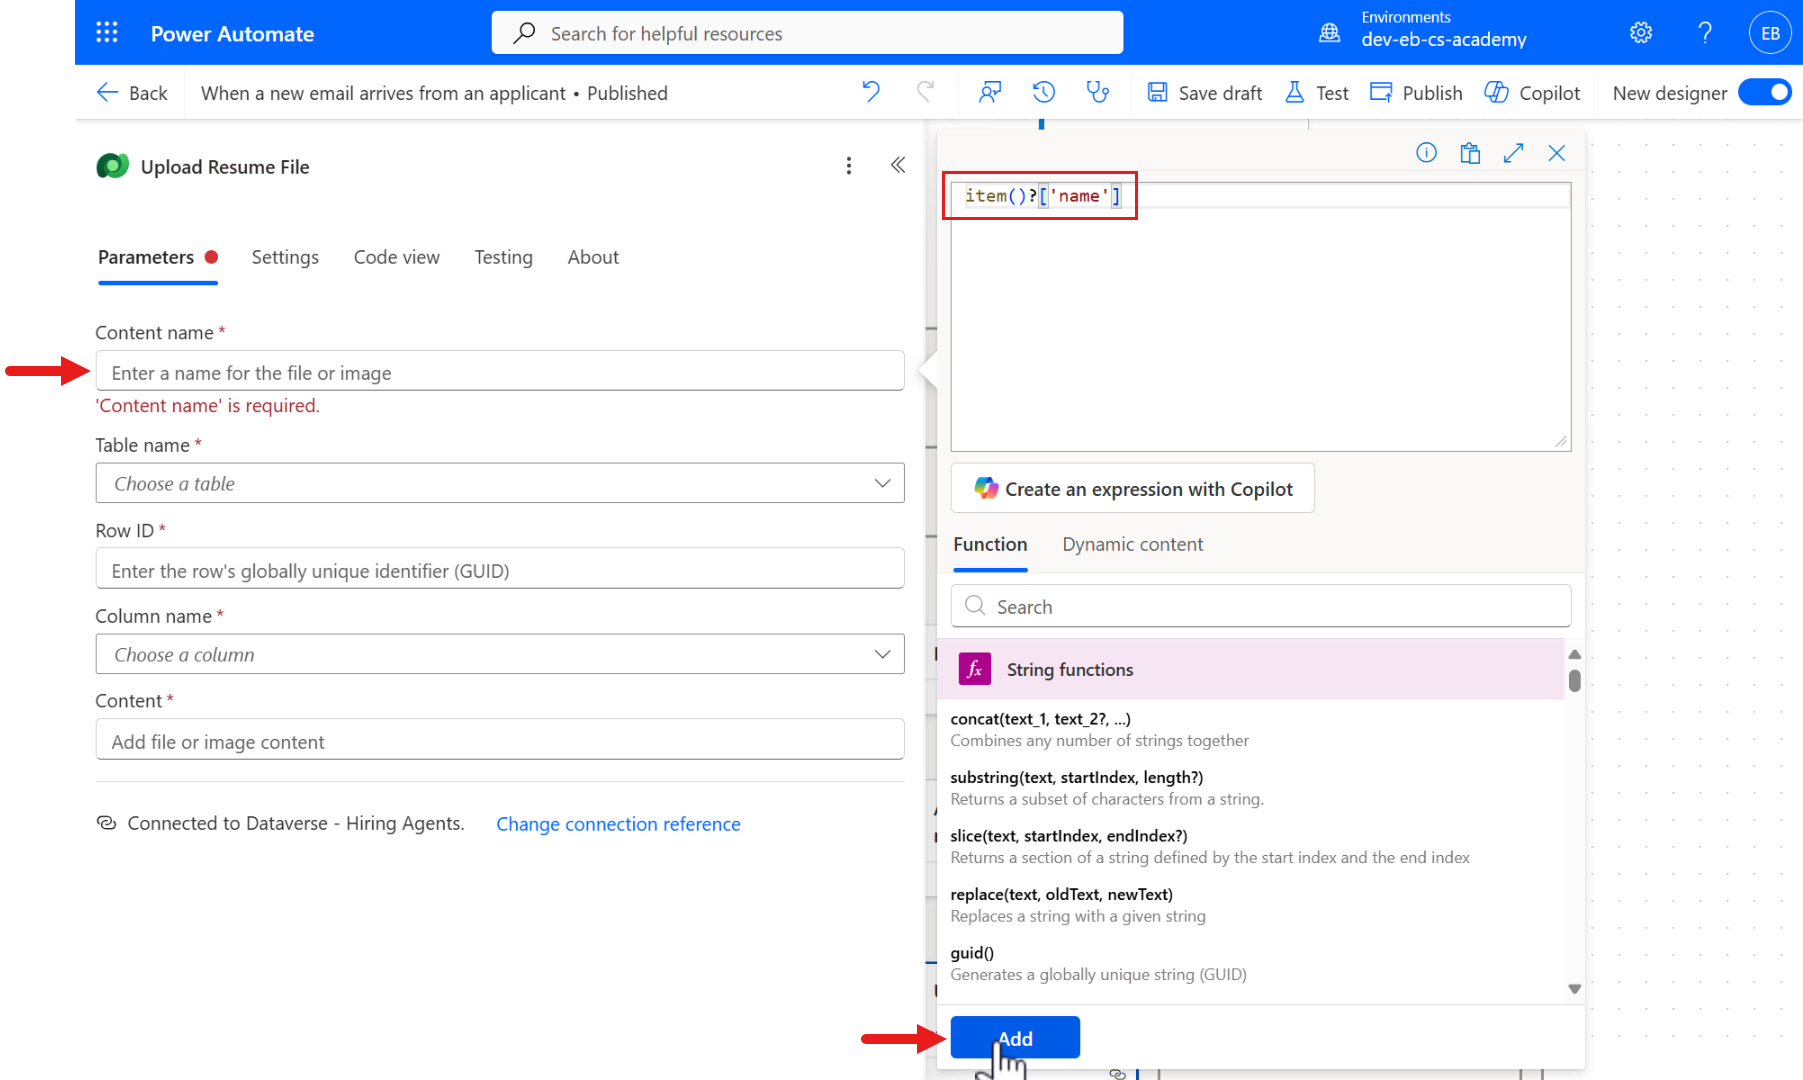The image size is (1803, 1080).
Task: Collapse the action panel with double chevron
Action: pyautogui.click(x=898, y=165)
